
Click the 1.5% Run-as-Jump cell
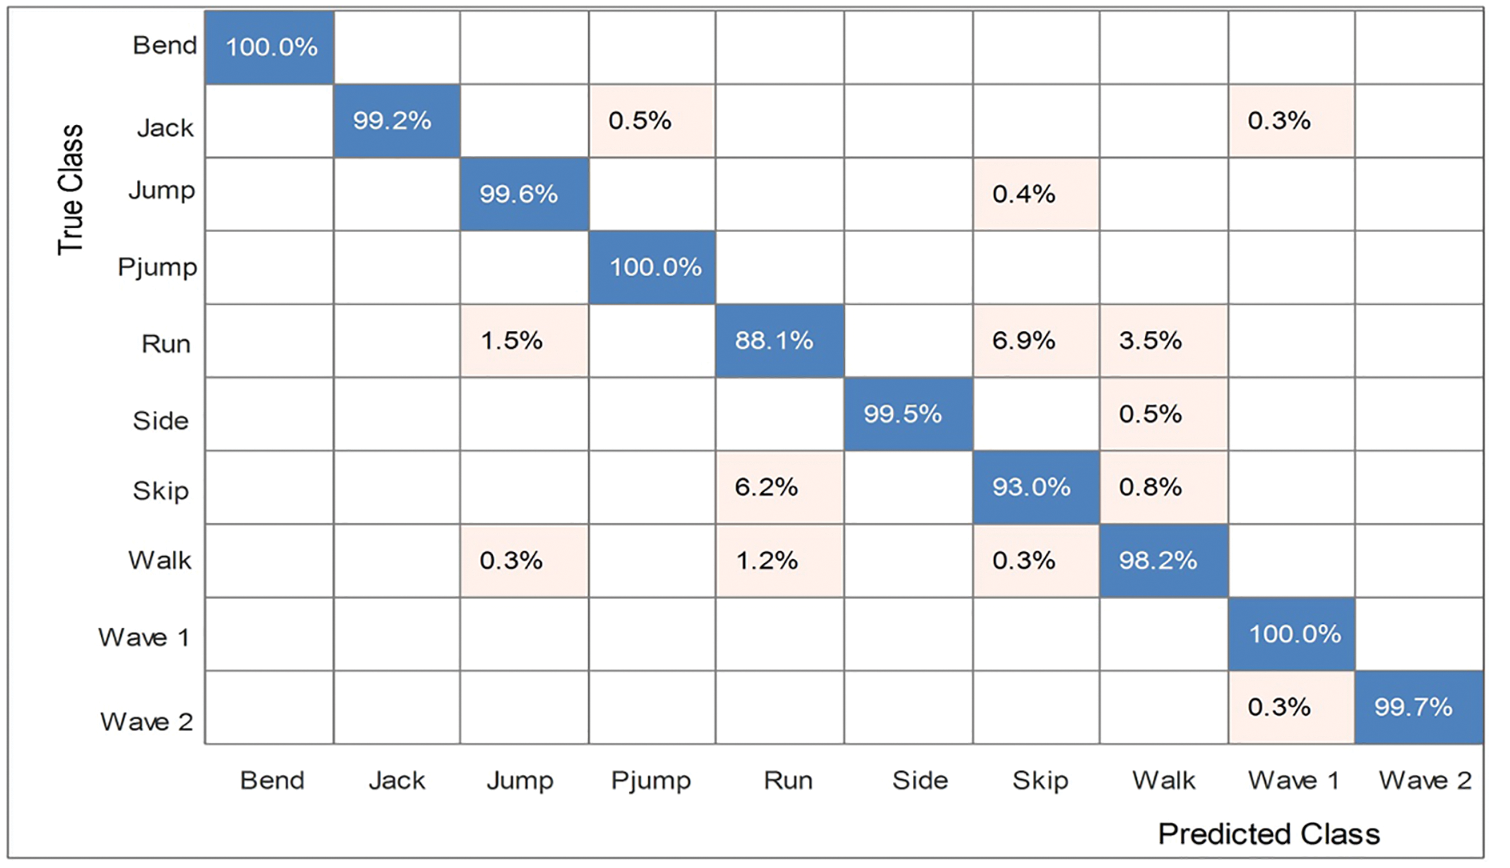pos(524,341)
